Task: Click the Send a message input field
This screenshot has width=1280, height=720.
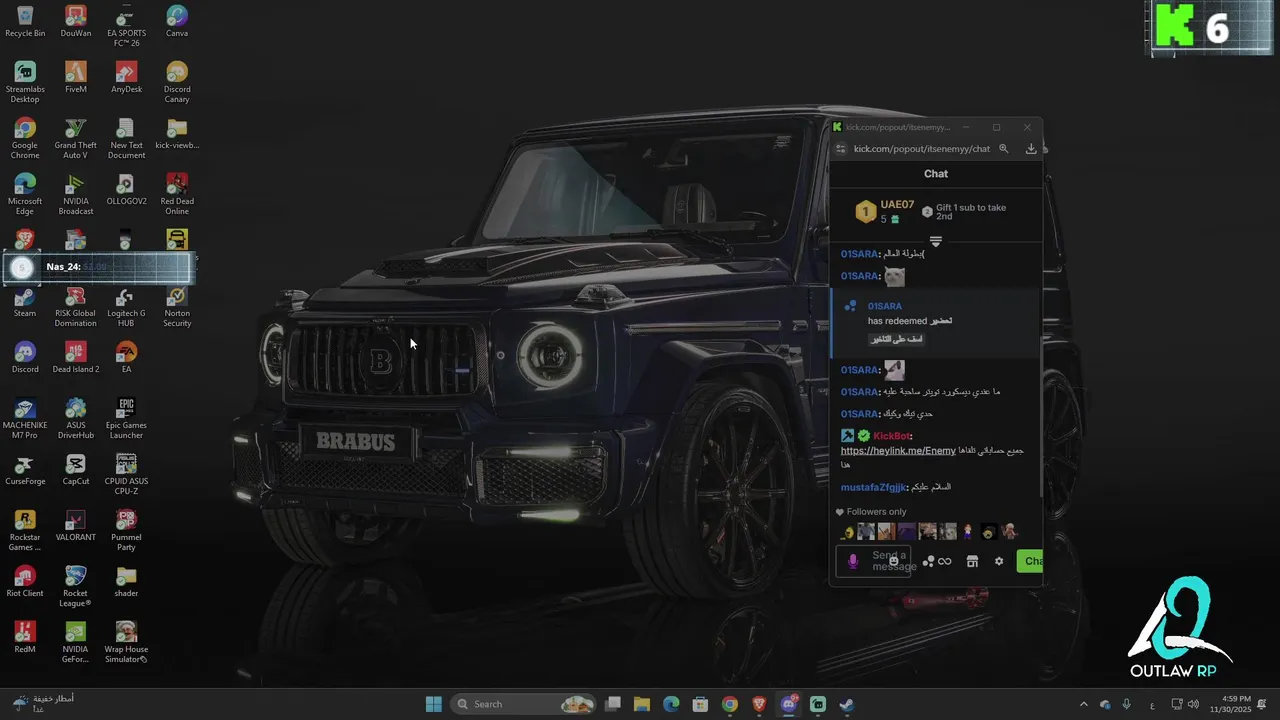Action: [x=873, y=561]
